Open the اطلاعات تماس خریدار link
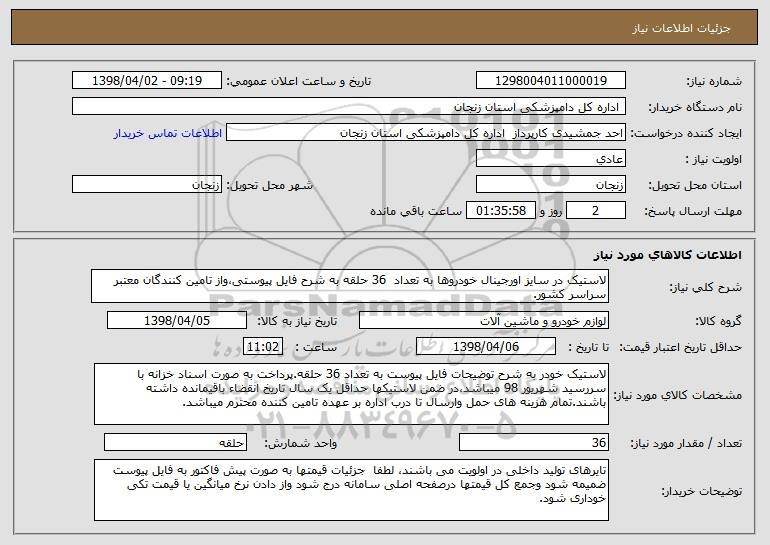The height and width of the screenshot is (545, 770). [167, 133]
